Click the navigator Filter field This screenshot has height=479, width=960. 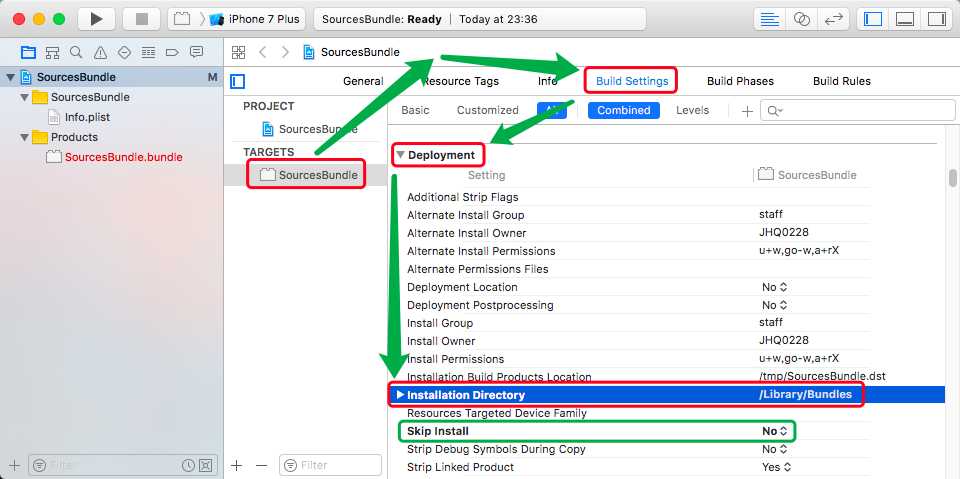click(122, 466)
